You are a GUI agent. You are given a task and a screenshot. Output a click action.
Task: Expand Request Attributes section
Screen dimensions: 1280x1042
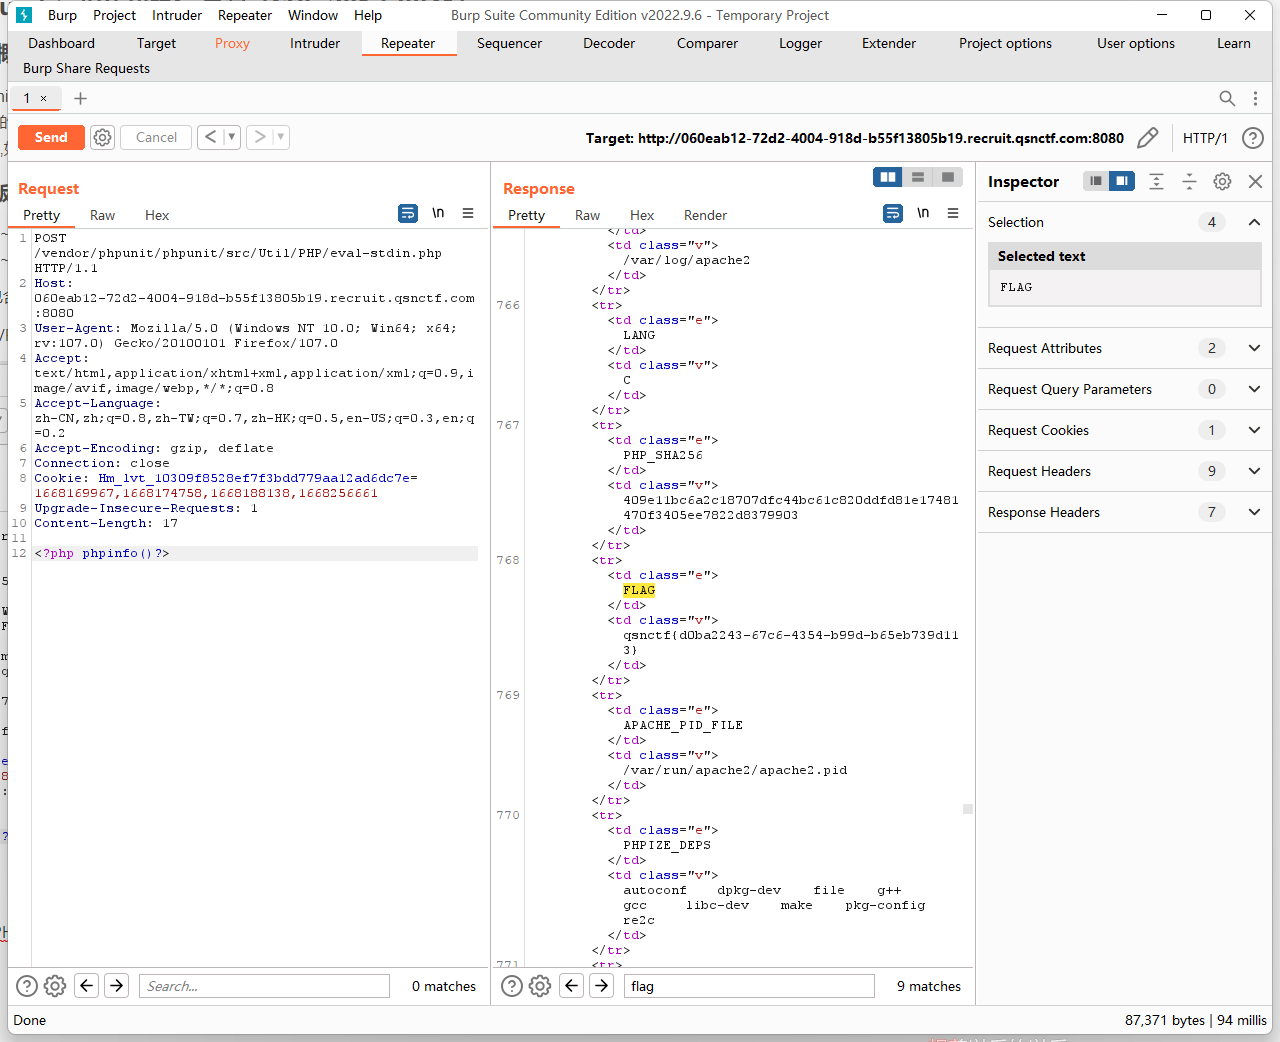tap(1254, 348)
